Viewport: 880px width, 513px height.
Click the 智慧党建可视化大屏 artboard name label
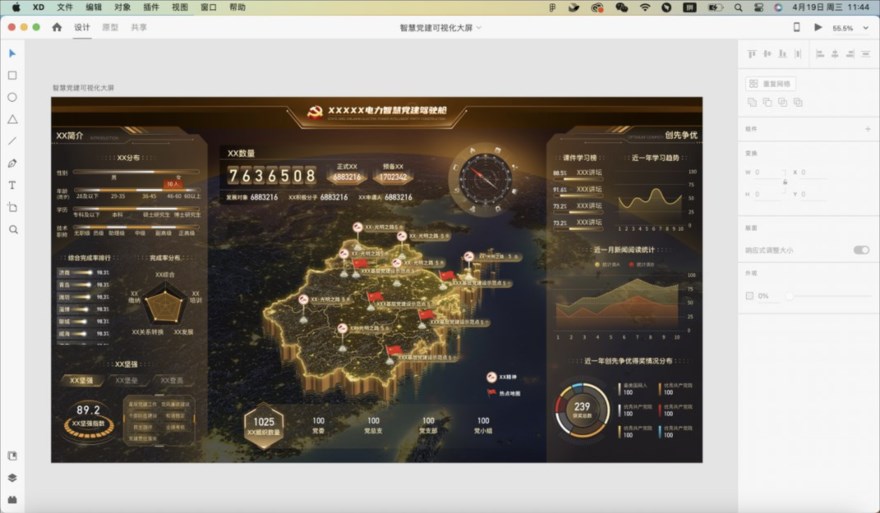[83, 88]
